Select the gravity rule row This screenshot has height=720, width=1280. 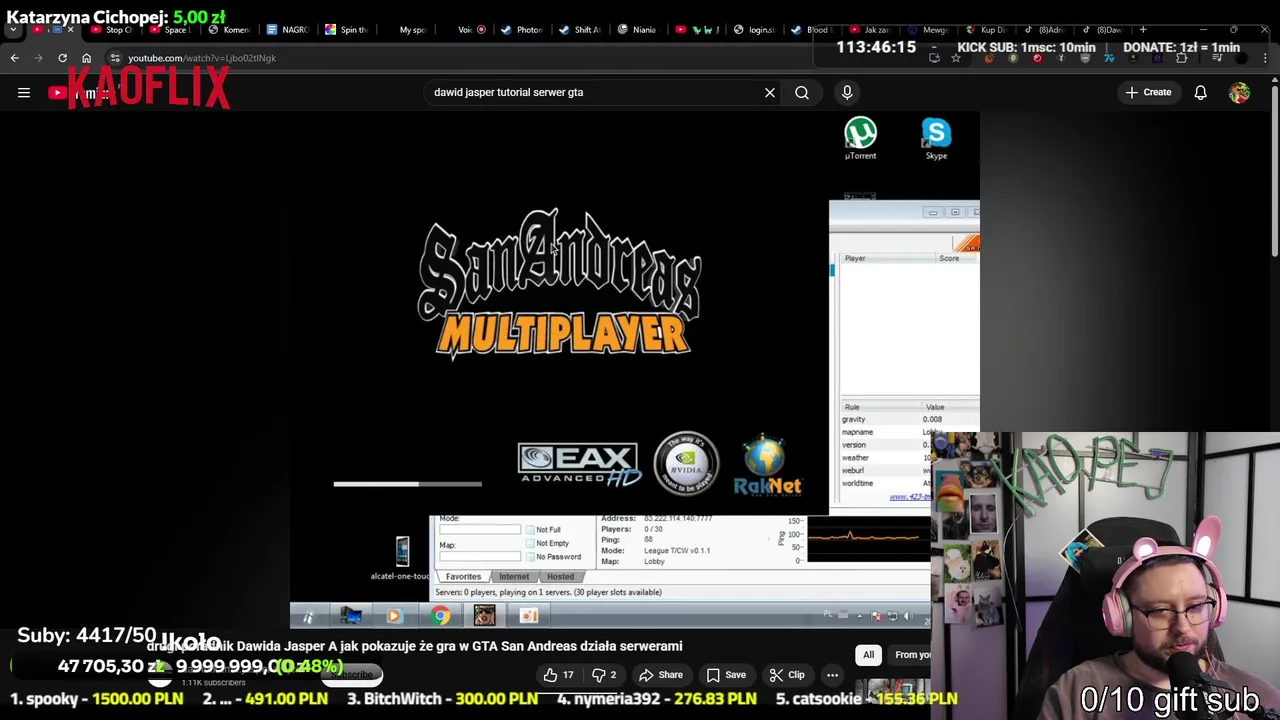[x=910, y=420]
